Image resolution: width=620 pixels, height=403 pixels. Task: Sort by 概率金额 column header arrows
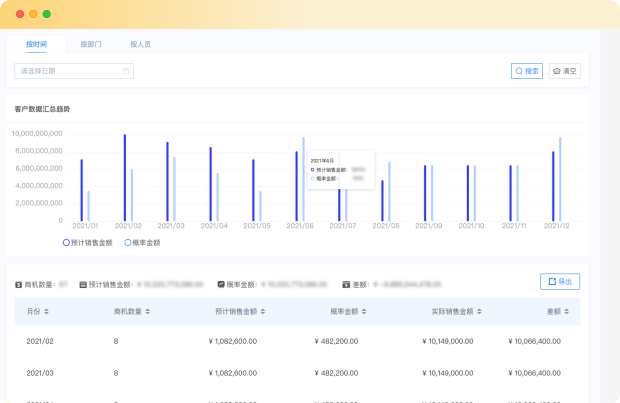(363, 312)
